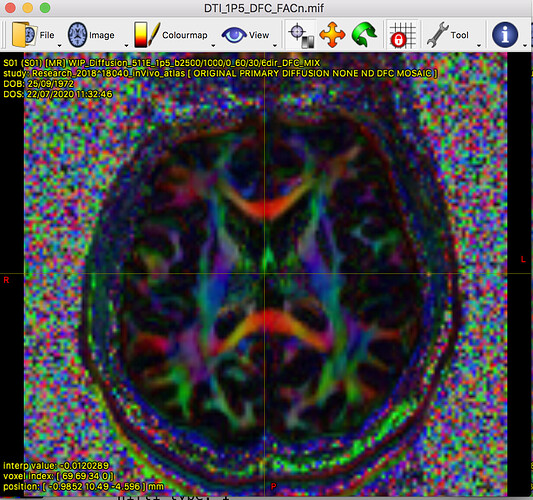Open the Colourmap menu label
533x500 pixels.
pos(185,35)
